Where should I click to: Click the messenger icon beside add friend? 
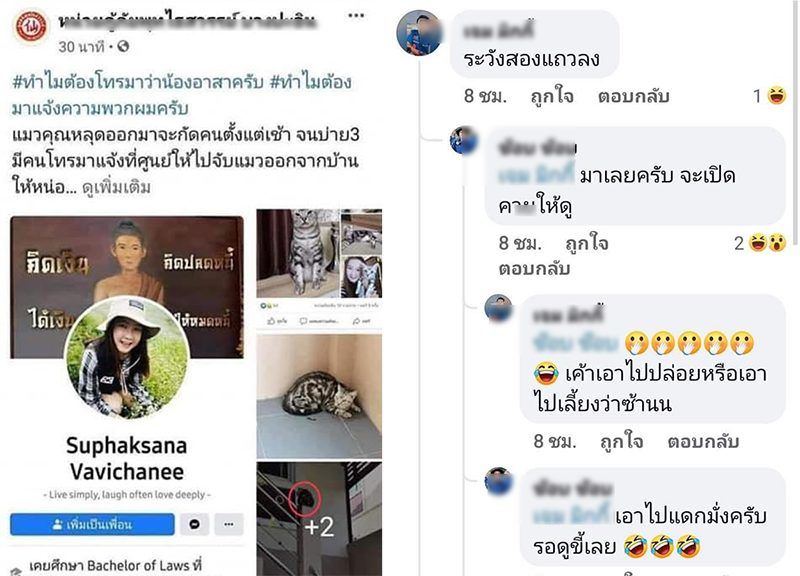(x=194, y=524)
